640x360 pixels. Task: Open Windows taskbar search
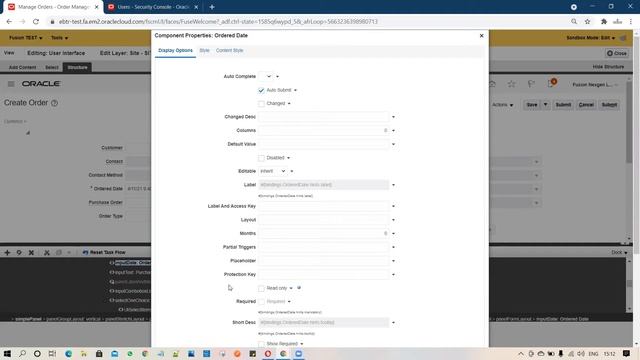pos(22,353)
